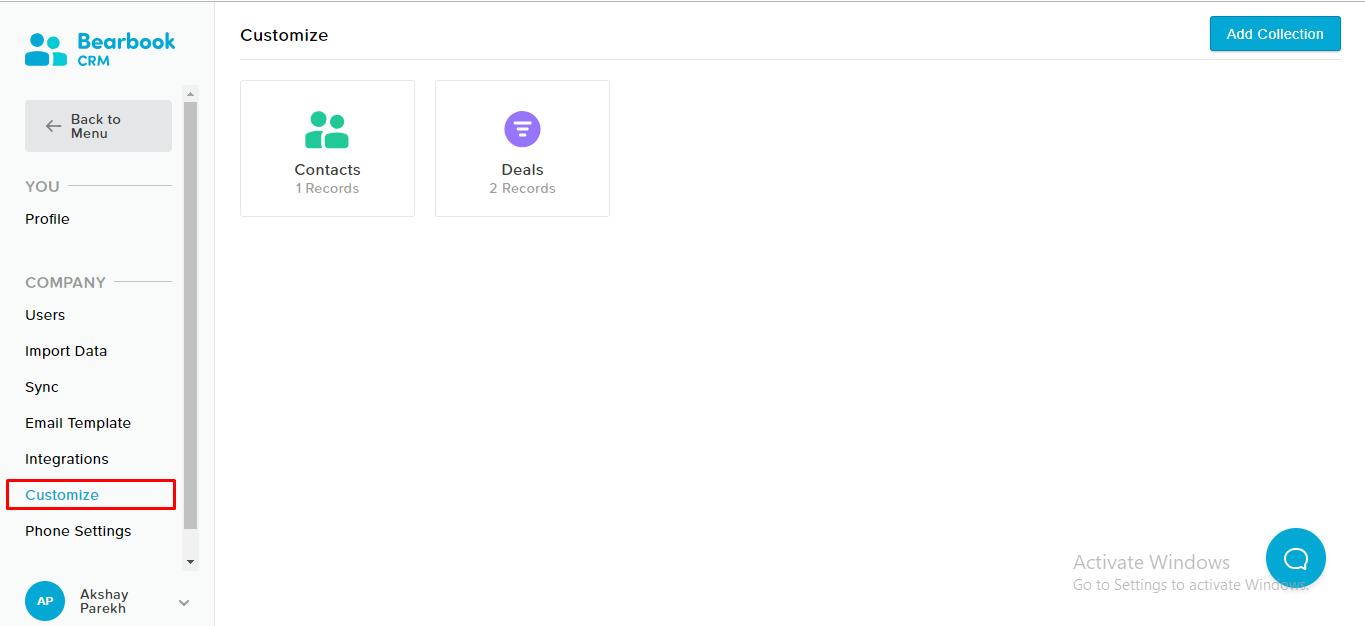1365x626 pixels.
Task: Open the Users page
Action: tap(45, 315)
